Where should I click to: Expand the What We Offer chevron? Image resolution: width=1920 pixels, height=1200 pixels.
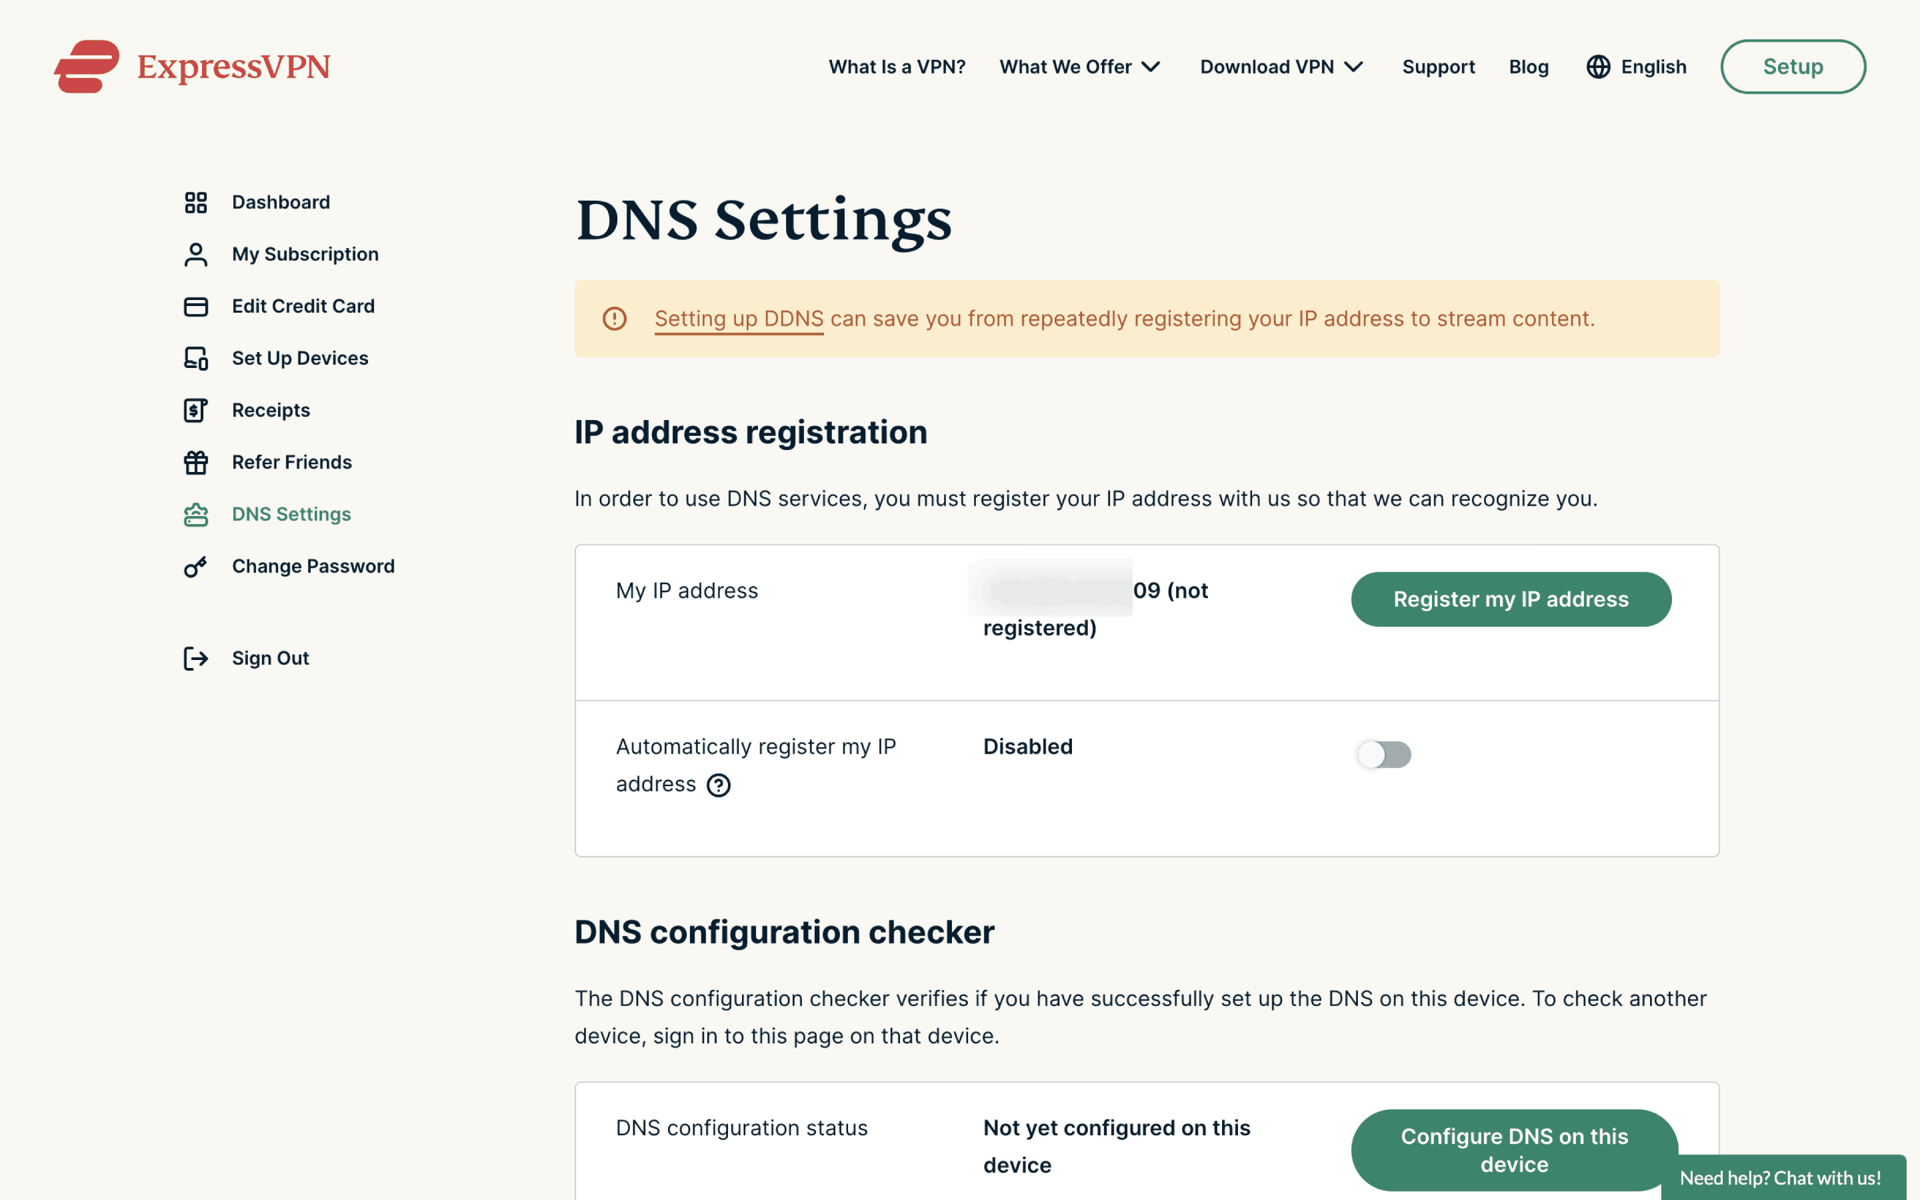point(1151,67)
